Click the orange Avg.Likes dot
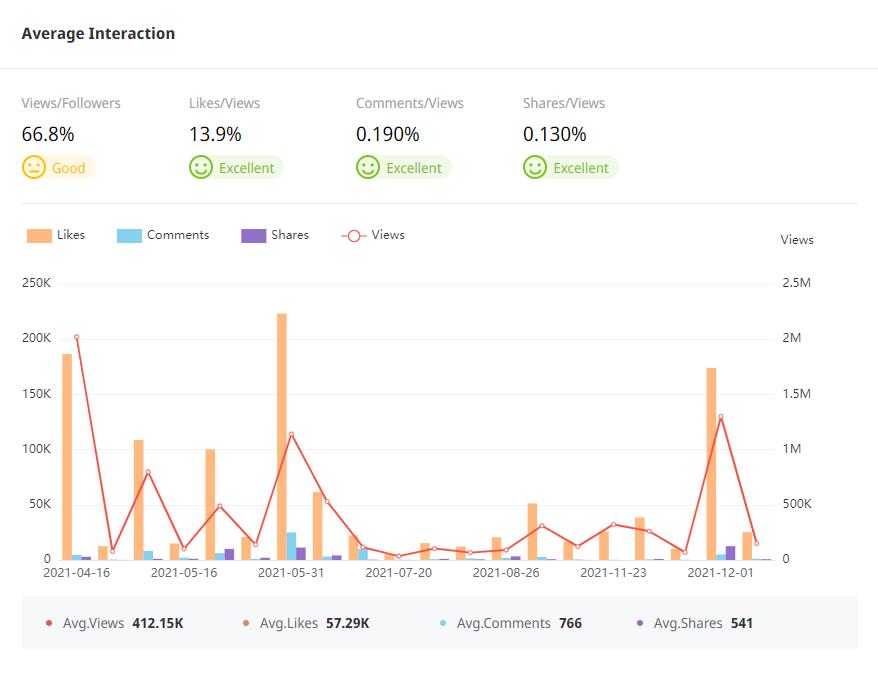 click(x=246, y=624)
